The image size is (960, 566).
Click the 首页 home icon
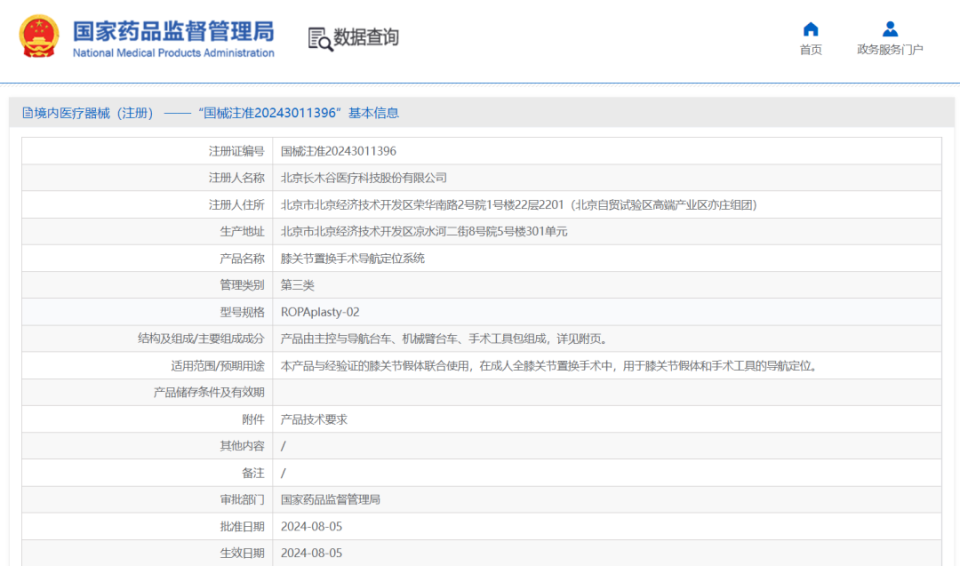(810, 29)
